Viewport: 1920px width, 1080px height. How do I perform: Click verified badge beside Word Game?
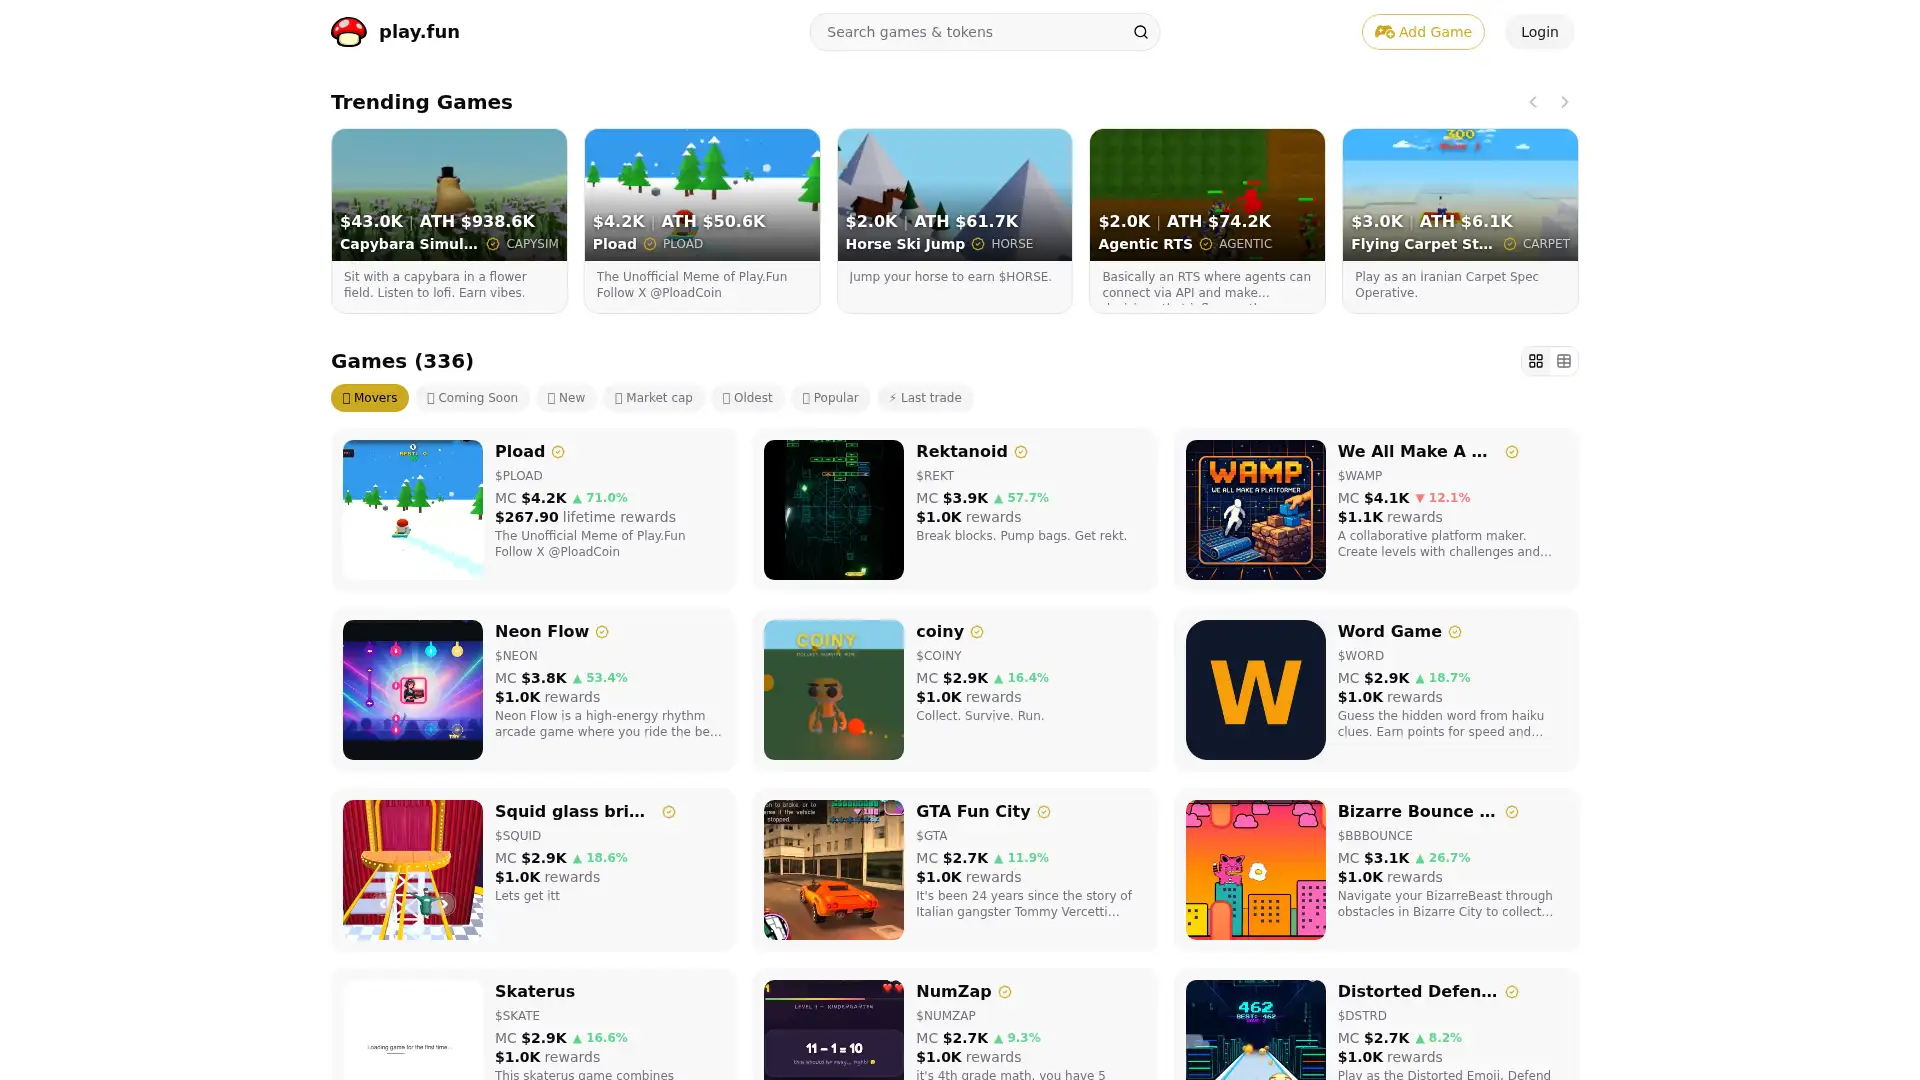[1454, 632]
